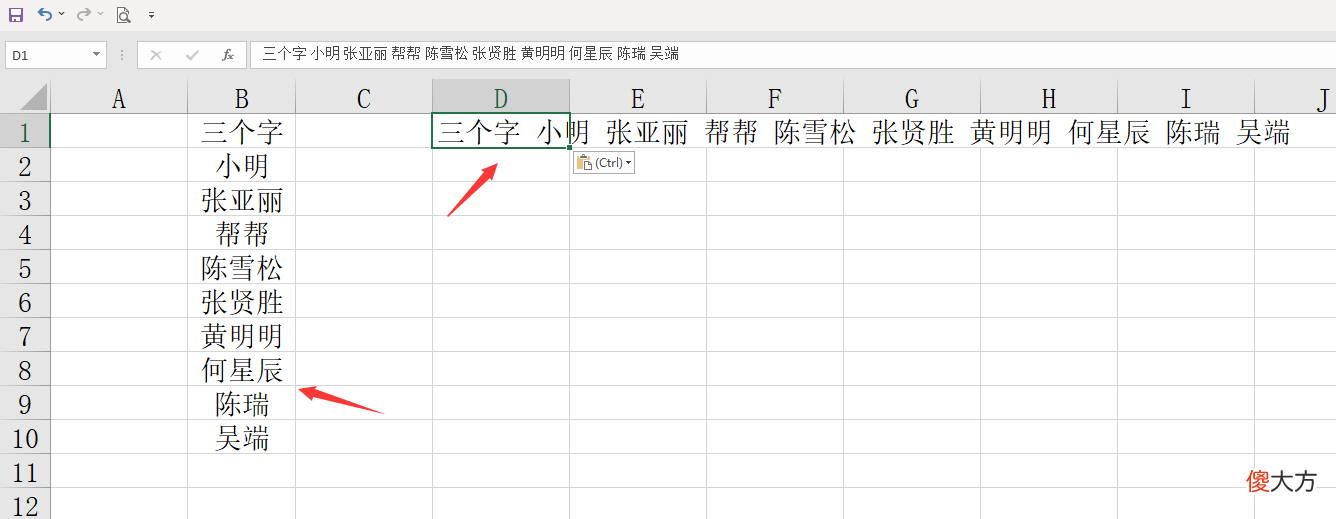Open the undo history dropdown arrow
1336x519 pixels.
tap(62, 15)
